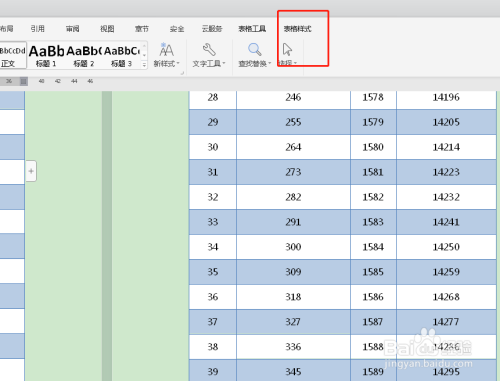Select the cell with value 255

(293, 122)
